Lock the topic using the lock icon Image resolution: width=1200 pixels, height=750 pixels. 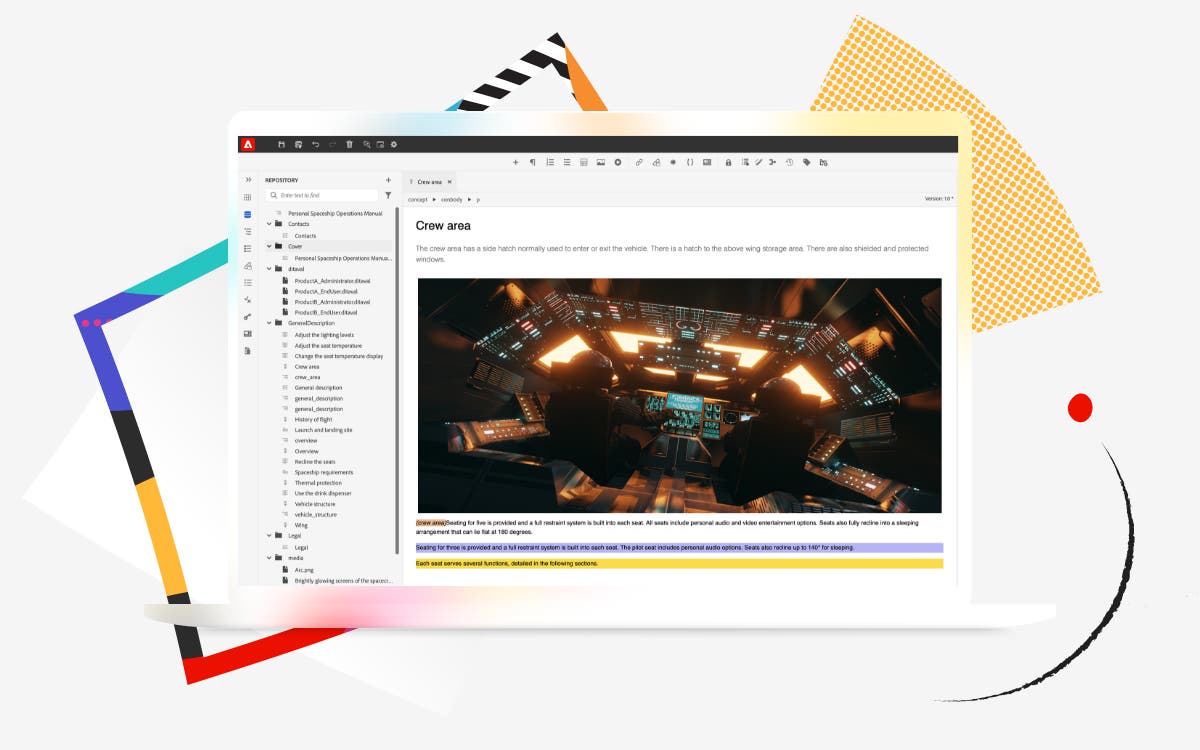coord(727,161)
